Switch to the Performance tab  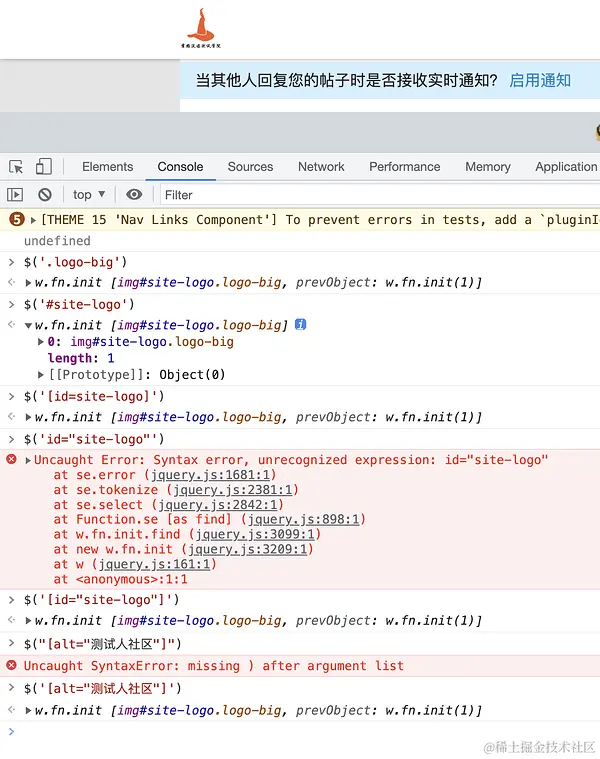[405, 167]
